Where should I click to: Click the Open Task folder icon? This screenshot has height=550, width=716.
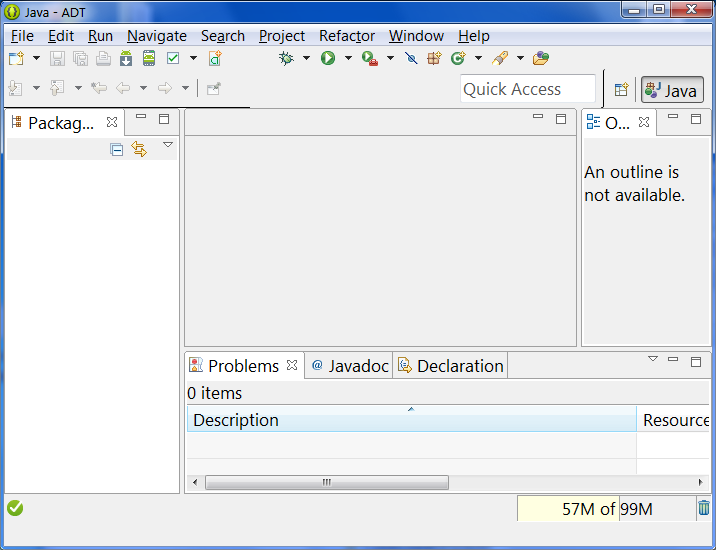541,58
